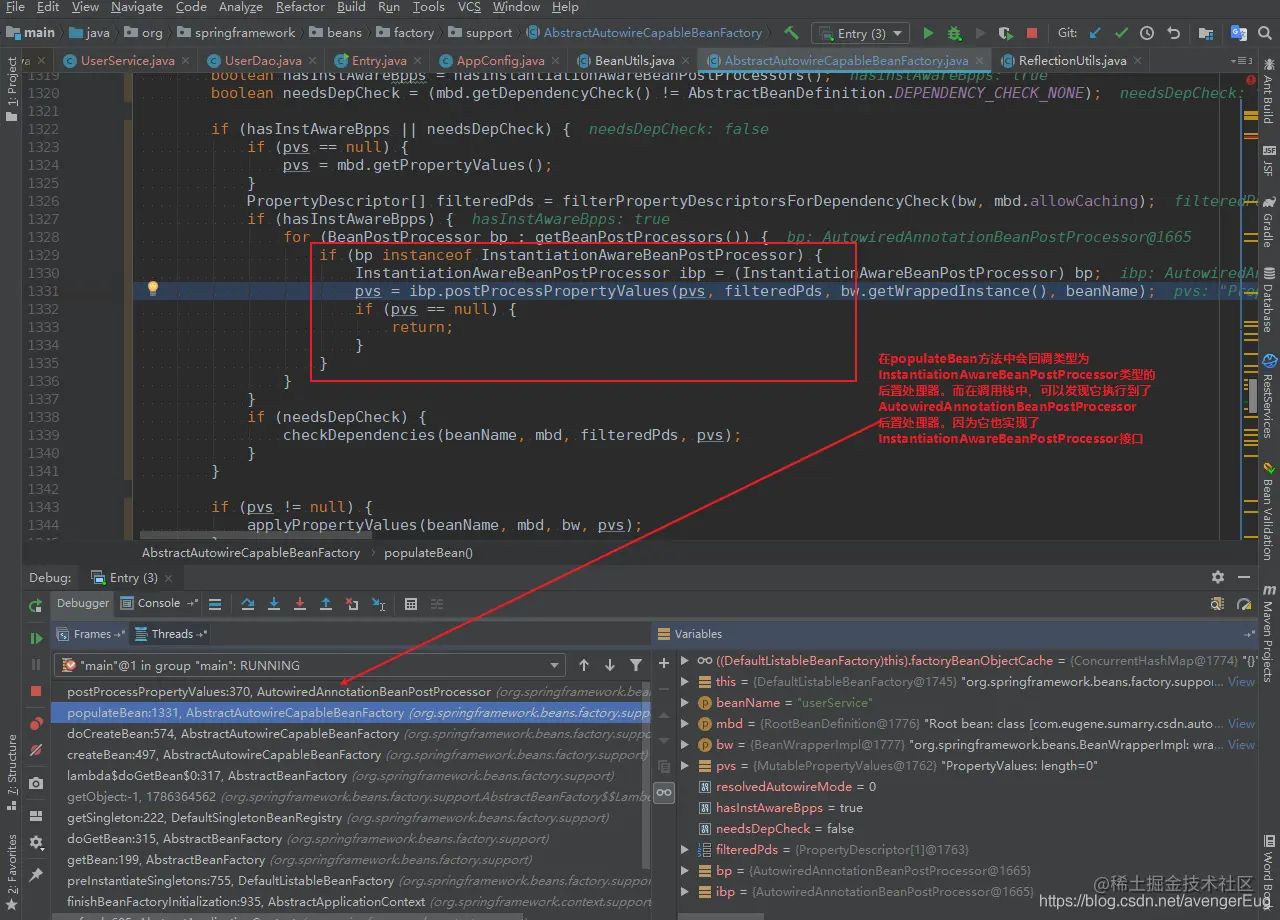Click the Step Out icon
The width and height of the screenshot is (1280, 920).
click(326, 604)
